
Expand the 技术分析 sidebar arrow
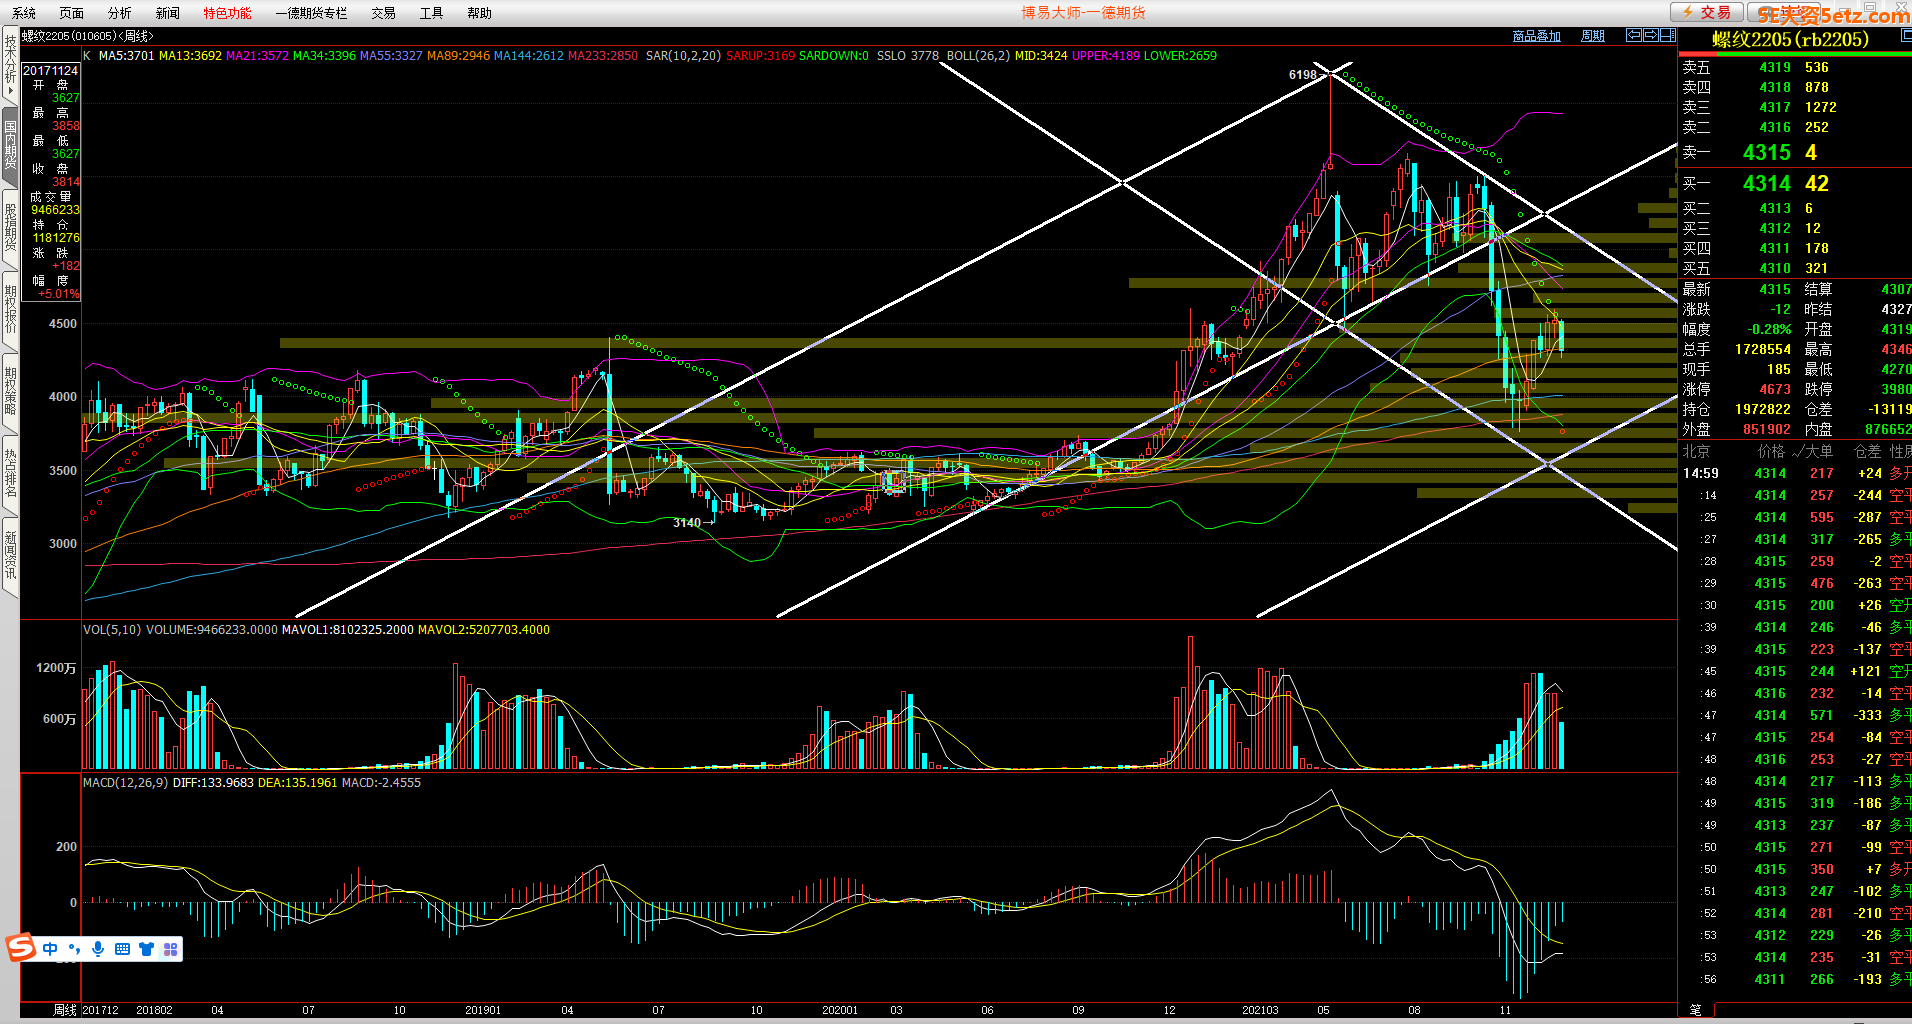click(10, 90)
